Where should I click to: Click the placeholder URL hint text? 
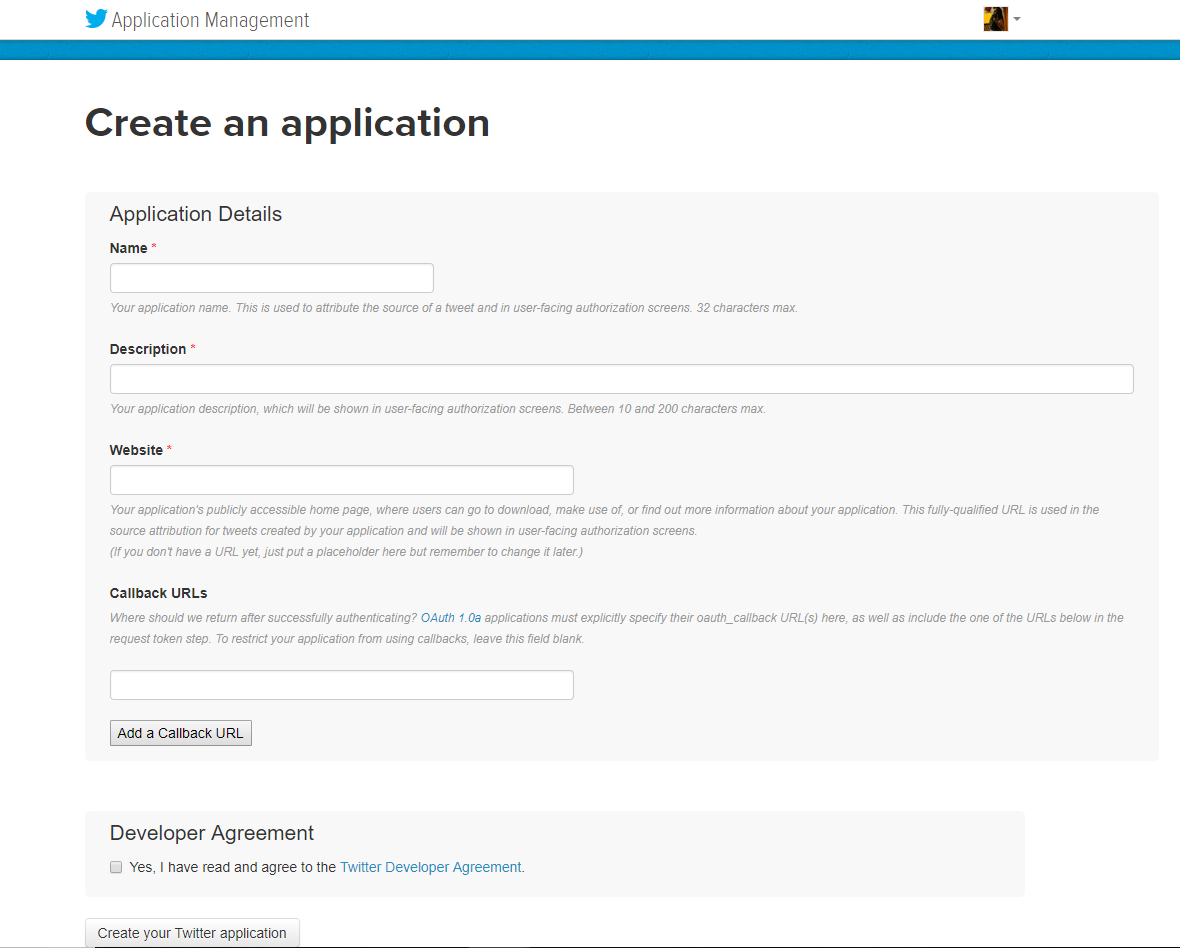point(346,551)
